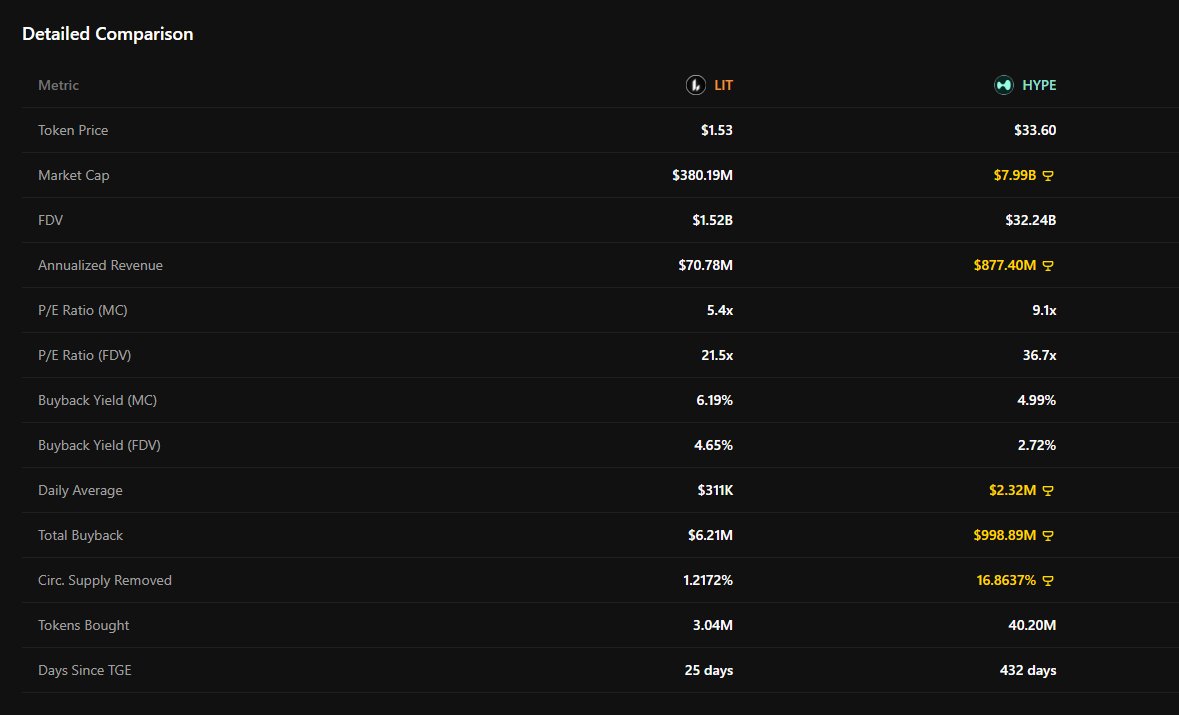Select the HYPE column header text
The width and height of the screenshot is (1179, 715).
coord(1039,85)
